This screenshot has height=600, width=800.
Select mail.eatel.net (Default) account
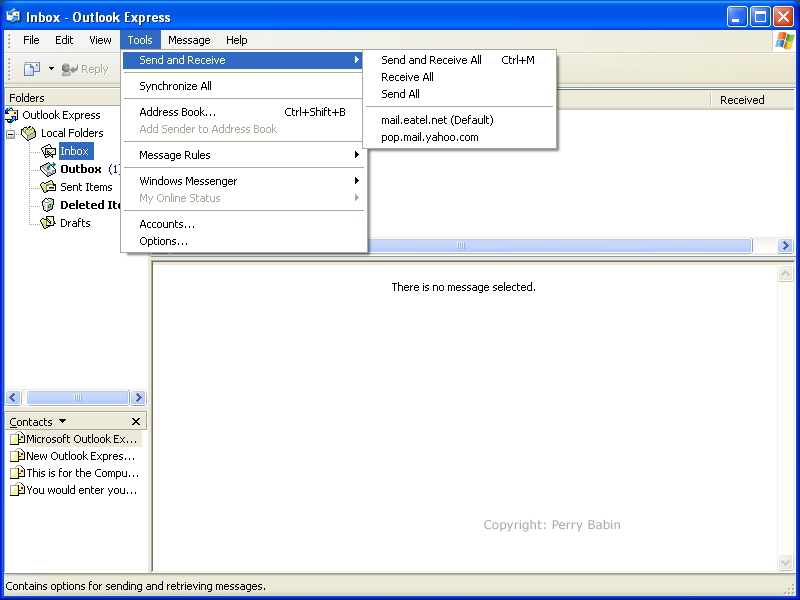pyautogui.click(x=437, y=120)
